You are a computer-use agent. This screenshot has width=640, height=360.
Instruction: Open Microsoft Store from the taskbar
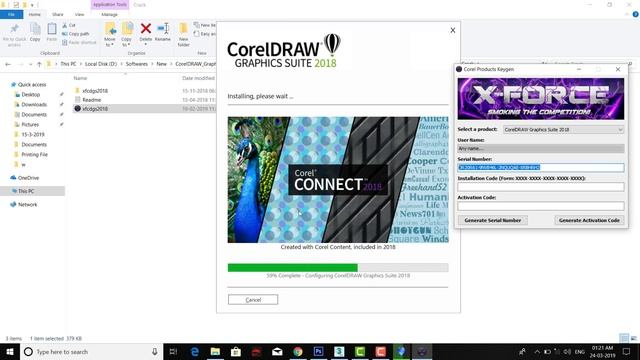tap(236, 351)
